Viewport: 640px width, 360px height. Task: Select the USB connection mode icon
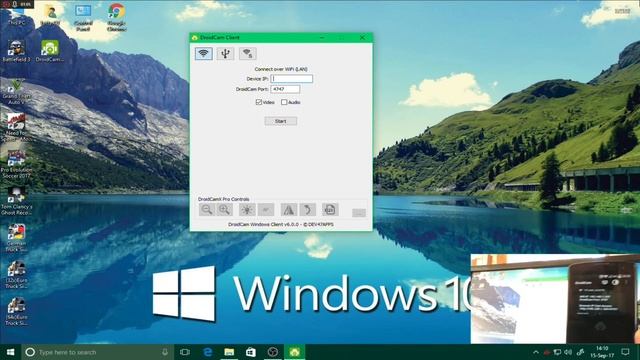(x=225, y=53)
